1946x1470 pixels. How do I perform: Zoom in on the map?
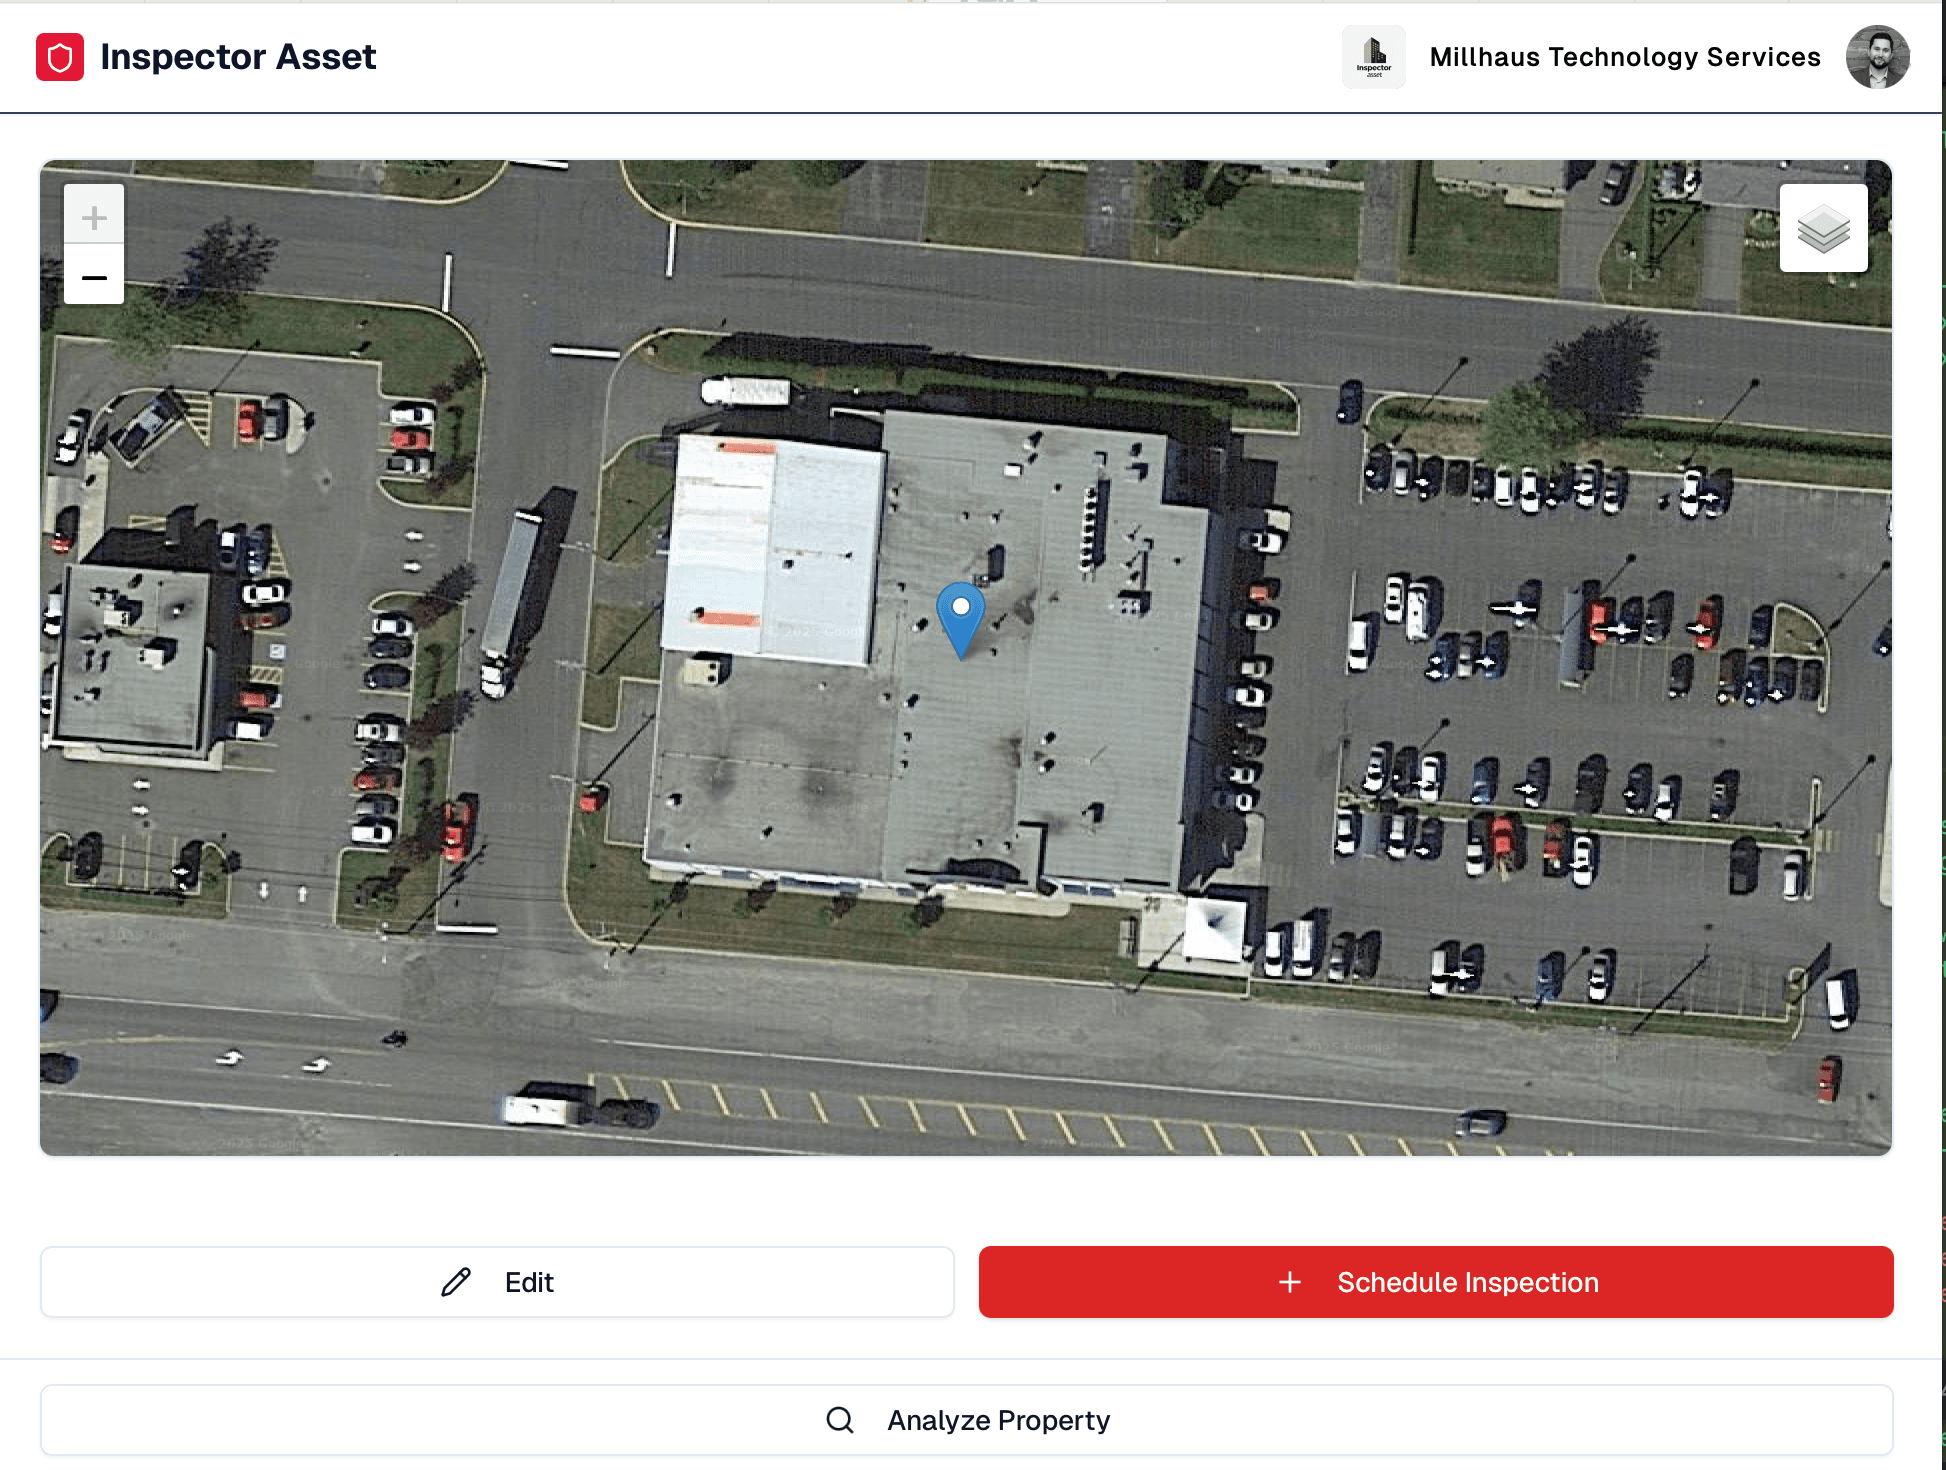pyautogui.click(x=94, y=216)
